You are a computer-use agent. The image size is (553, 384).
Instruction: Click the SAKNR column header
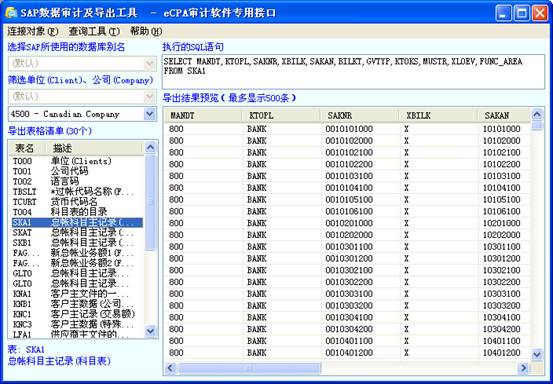(x=360, y=115)
